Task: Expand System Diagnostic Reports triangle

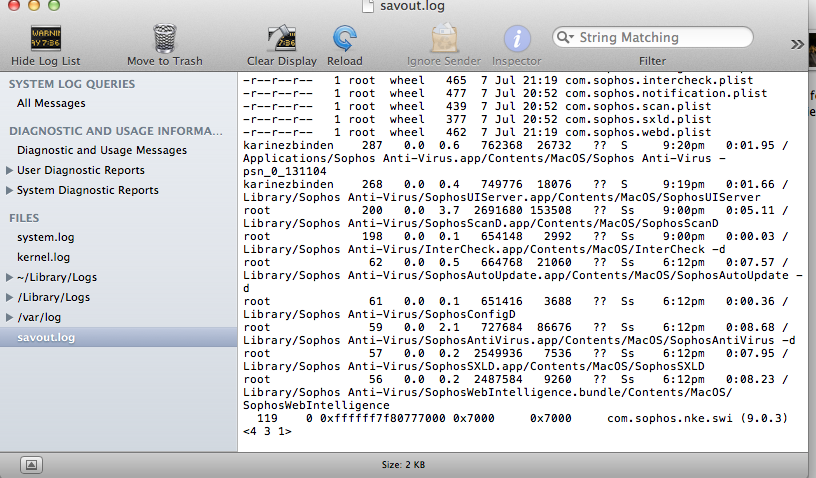Action: tap(9, 190)
